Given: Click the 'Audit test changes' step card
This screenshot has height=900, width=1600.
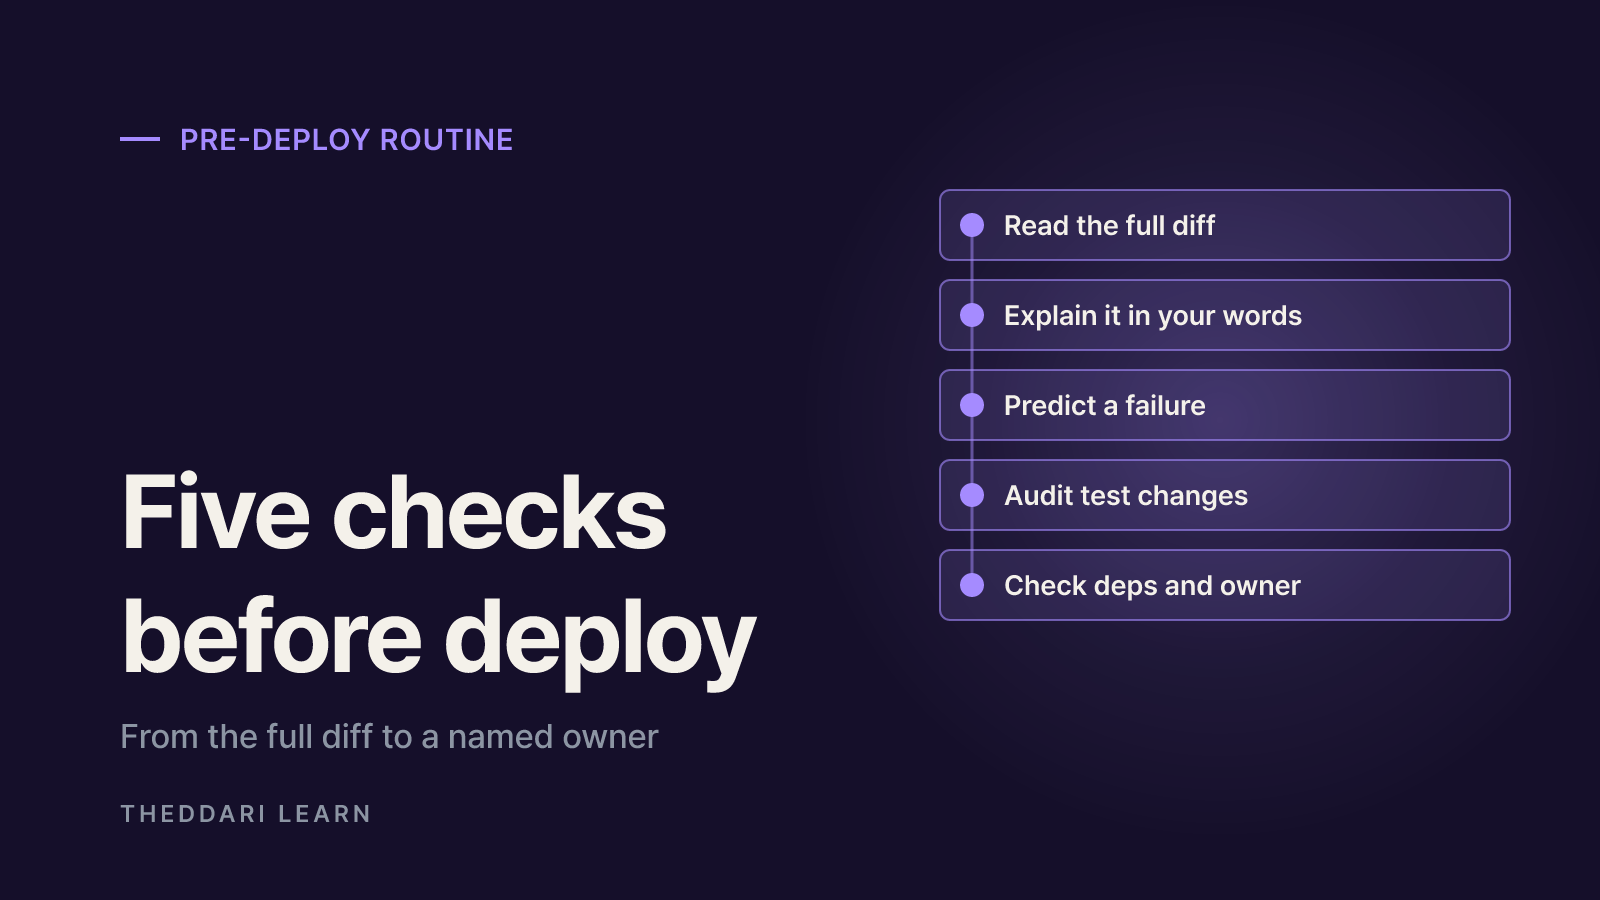Looking at the screenshot, I should (1225, 495).
